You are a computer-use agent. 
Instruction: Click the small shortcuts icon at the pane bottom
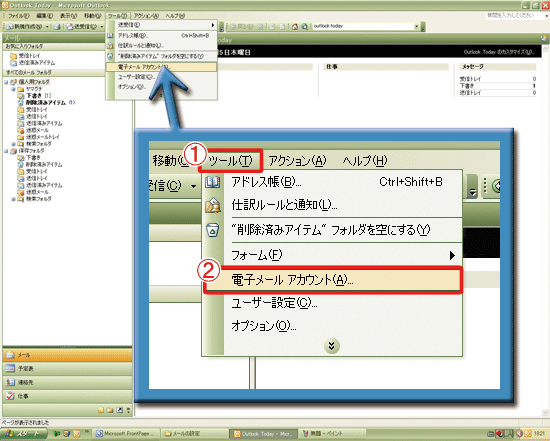point(120,410)
